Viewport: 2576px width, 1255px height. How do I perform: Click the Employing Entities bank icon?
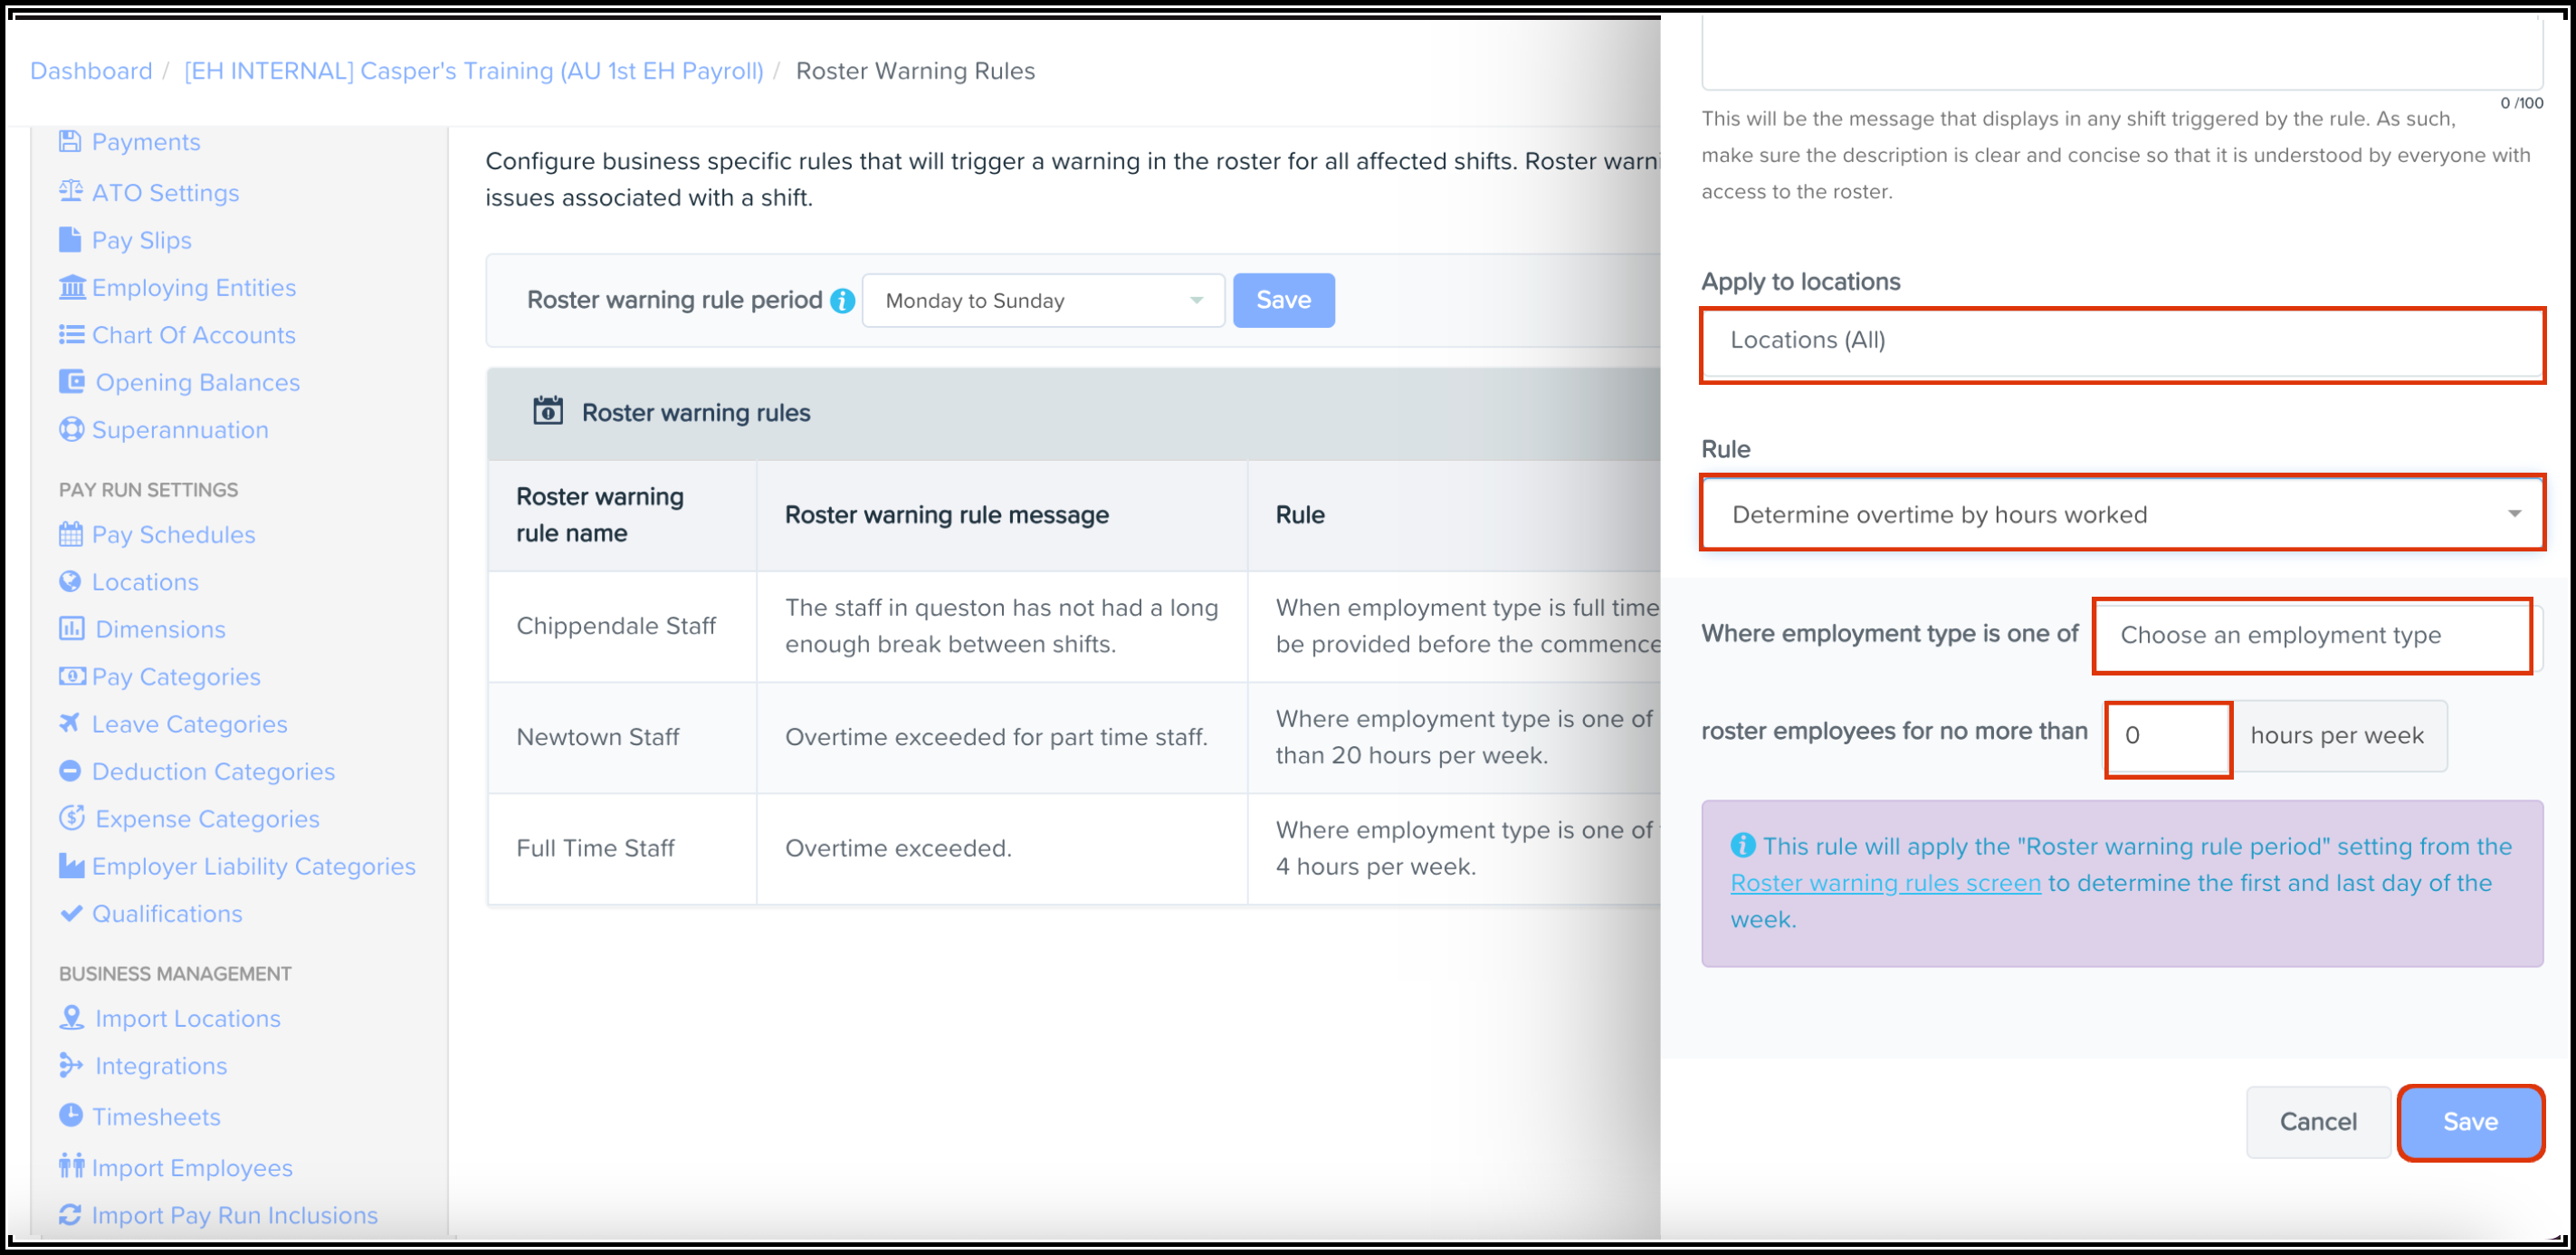pos(71,287)
